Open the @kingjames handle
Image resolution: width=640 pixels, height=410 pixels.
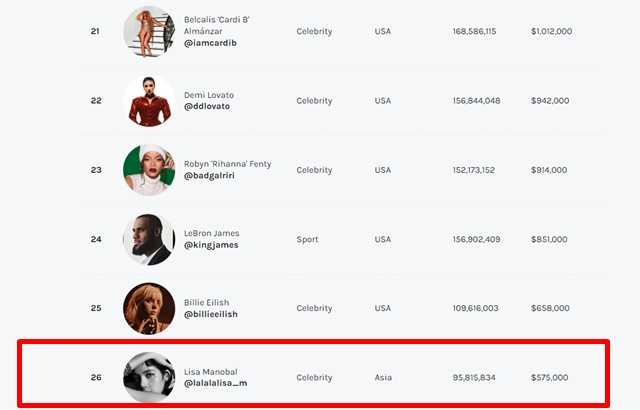click(x=211, y=246)
